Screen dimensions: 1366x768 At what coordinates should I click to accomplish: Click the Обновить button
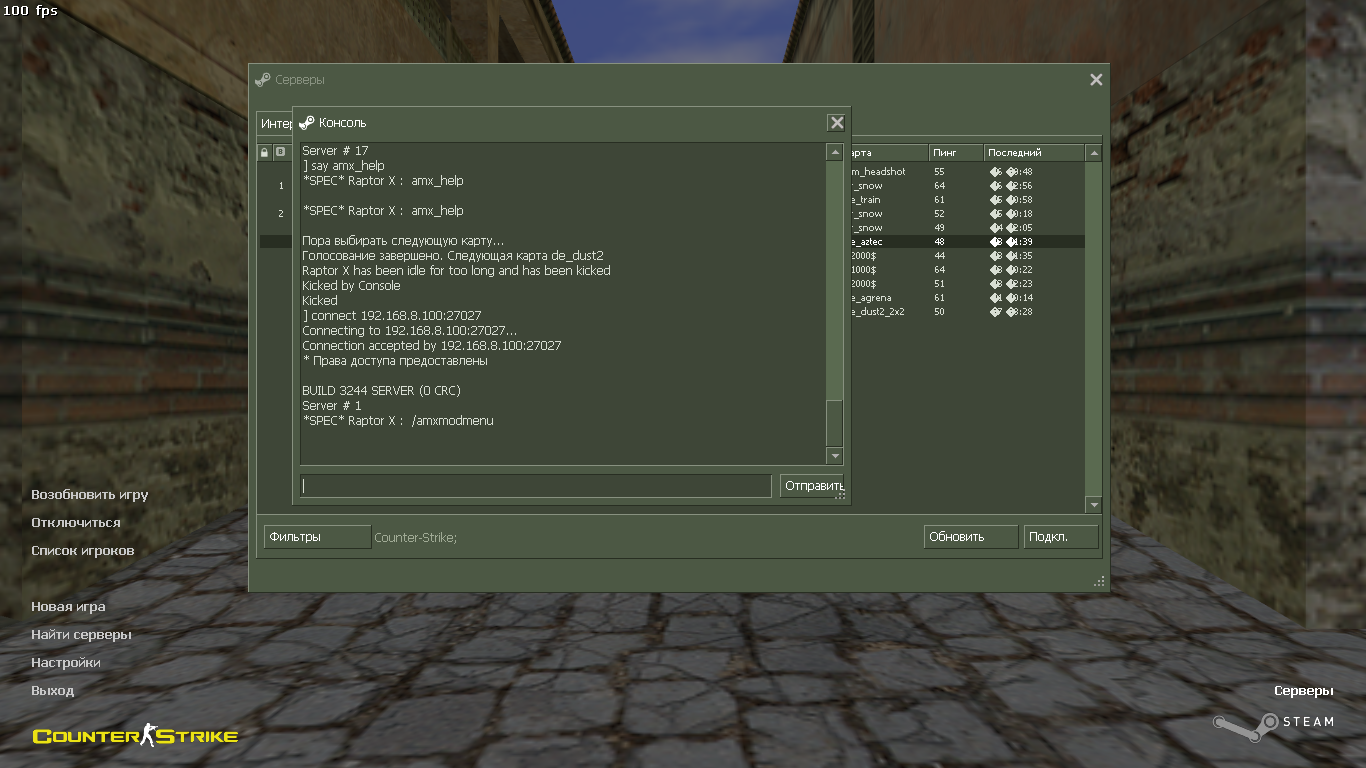pyautogui.click(x=971, y=537)
